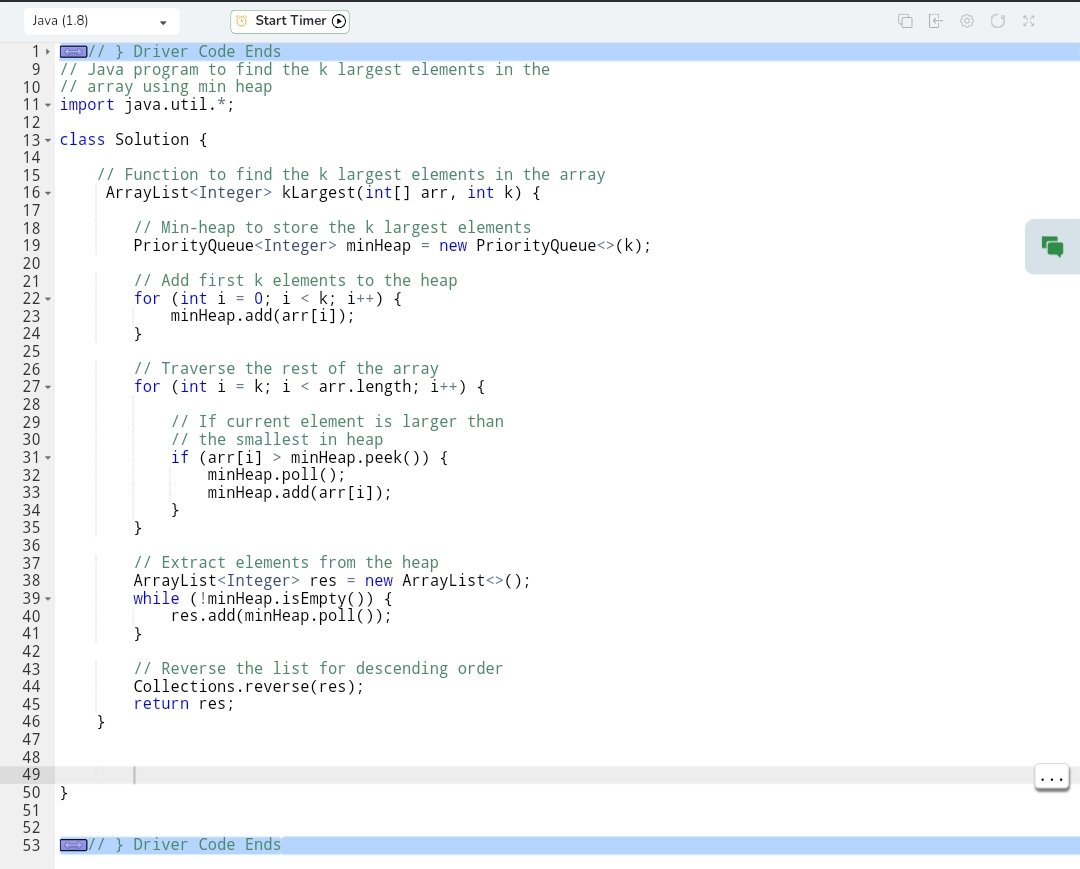Click 'res.add(minHeap.poll());' statement

tap(281, 616)
